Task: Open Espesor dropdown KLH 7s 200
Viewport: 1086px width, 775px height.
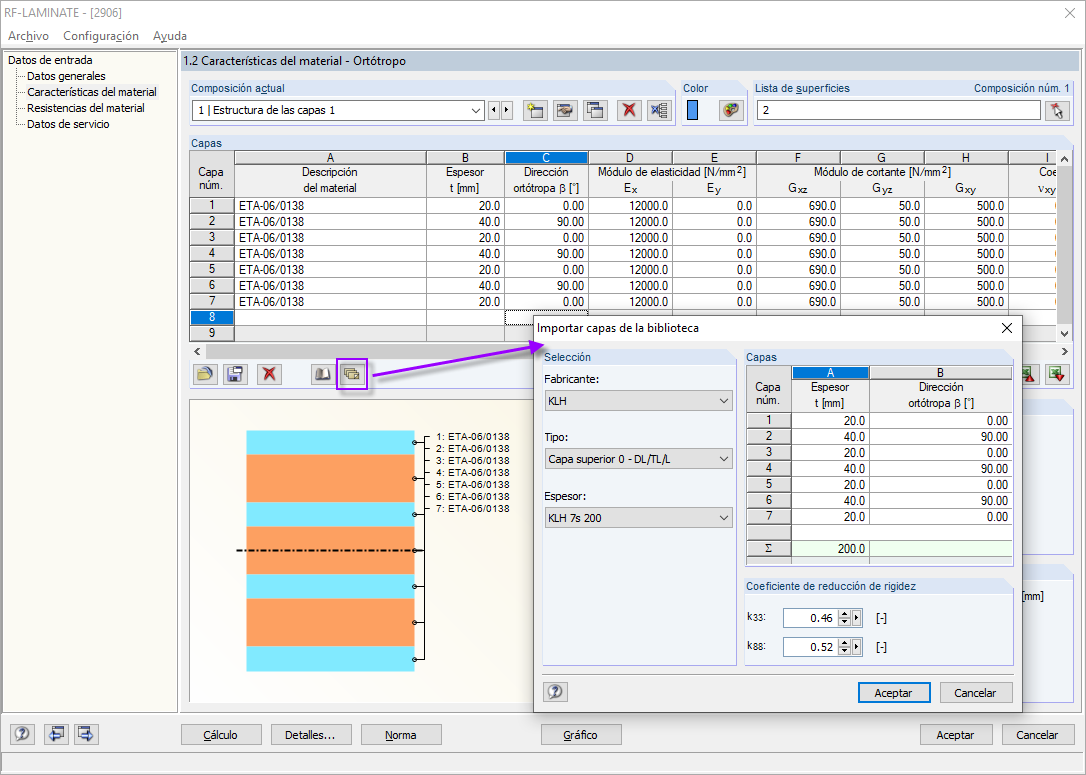Action: [x=639, y=517]
